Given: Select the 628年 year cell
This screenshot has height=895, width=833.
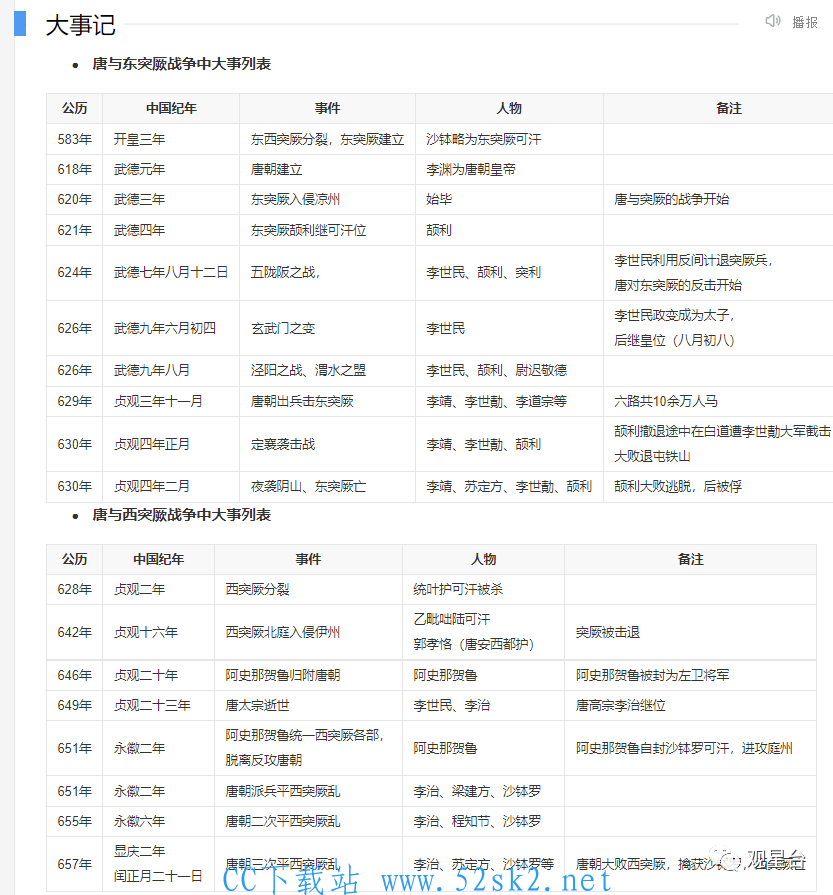Looking at the screenshot, I should point(75,589).
